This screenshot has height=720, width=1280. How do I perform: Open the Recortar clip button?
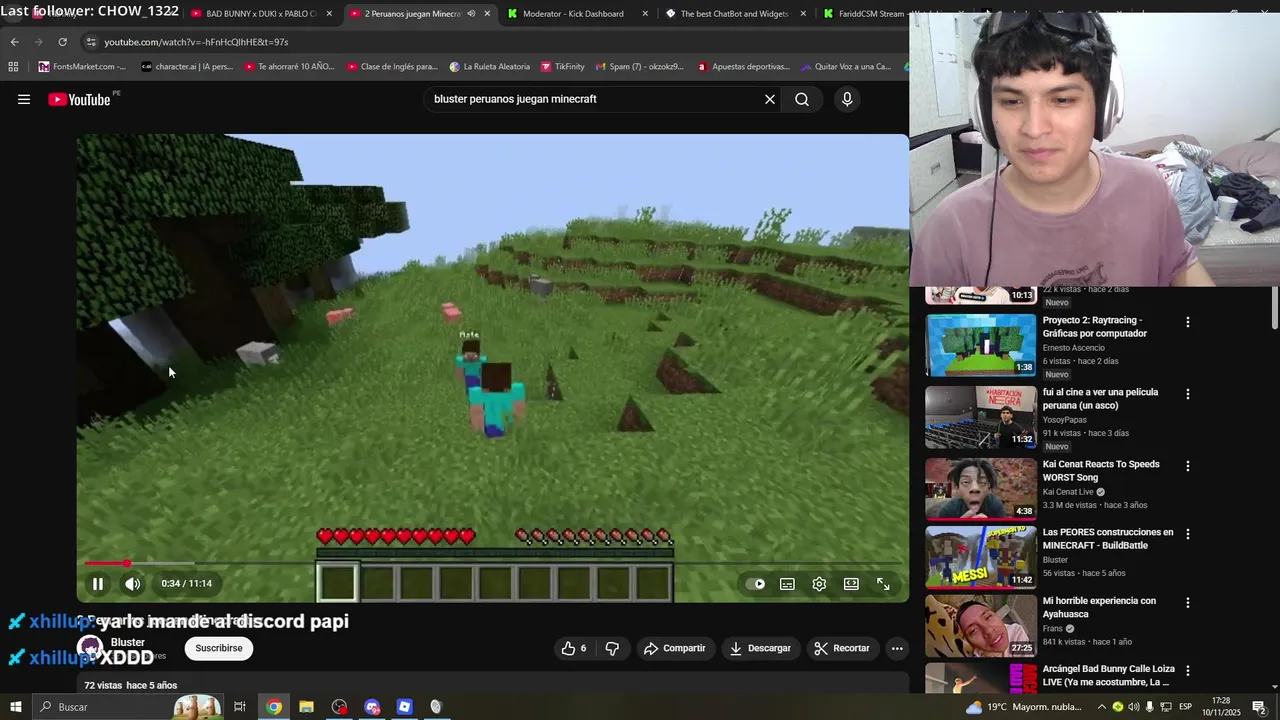(842, 648)
